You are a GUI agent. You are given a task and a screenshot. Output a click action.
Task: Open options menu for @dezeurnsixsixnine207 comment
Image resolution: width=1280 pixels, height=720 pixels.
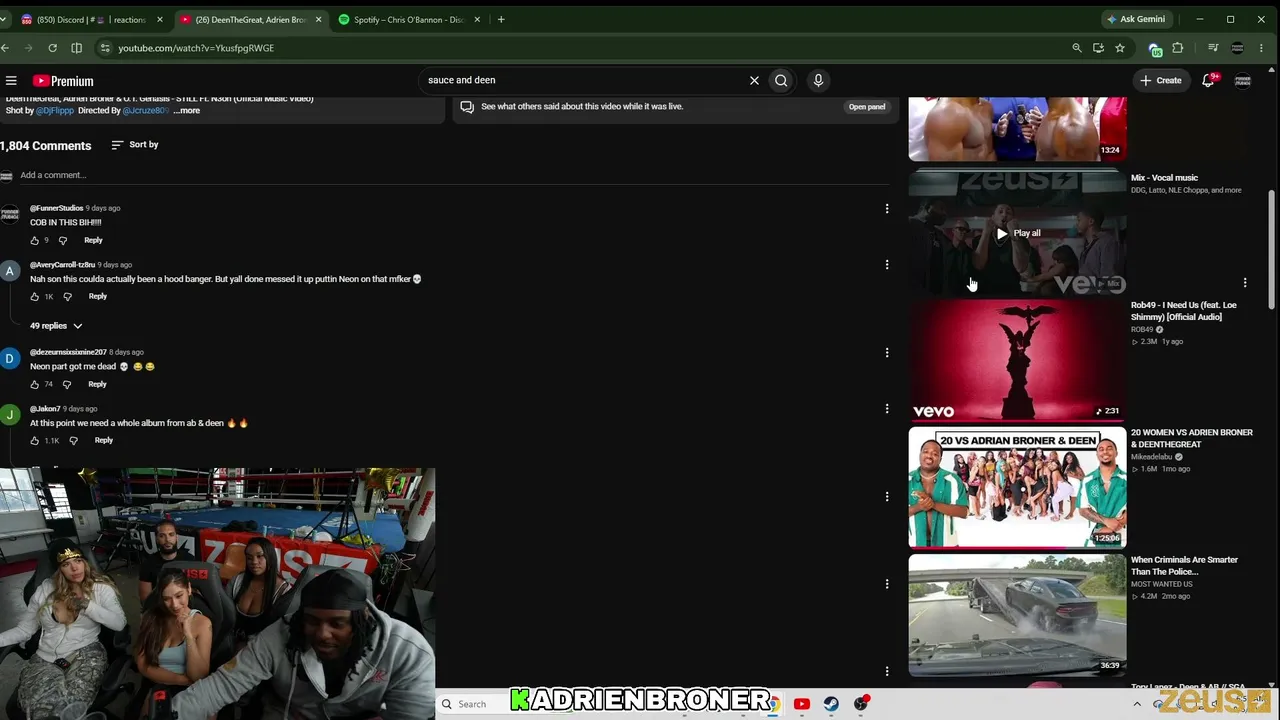click(x=886, y=353)
